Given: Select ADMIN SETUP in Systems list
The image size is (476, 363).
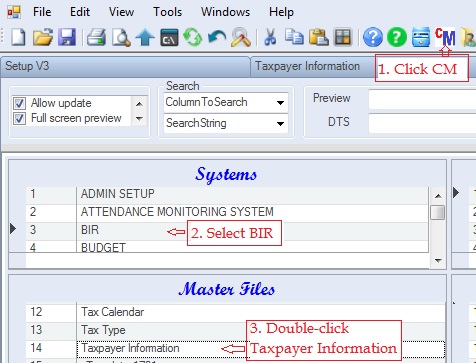Looking at the screenshot, I should [252, 194].
